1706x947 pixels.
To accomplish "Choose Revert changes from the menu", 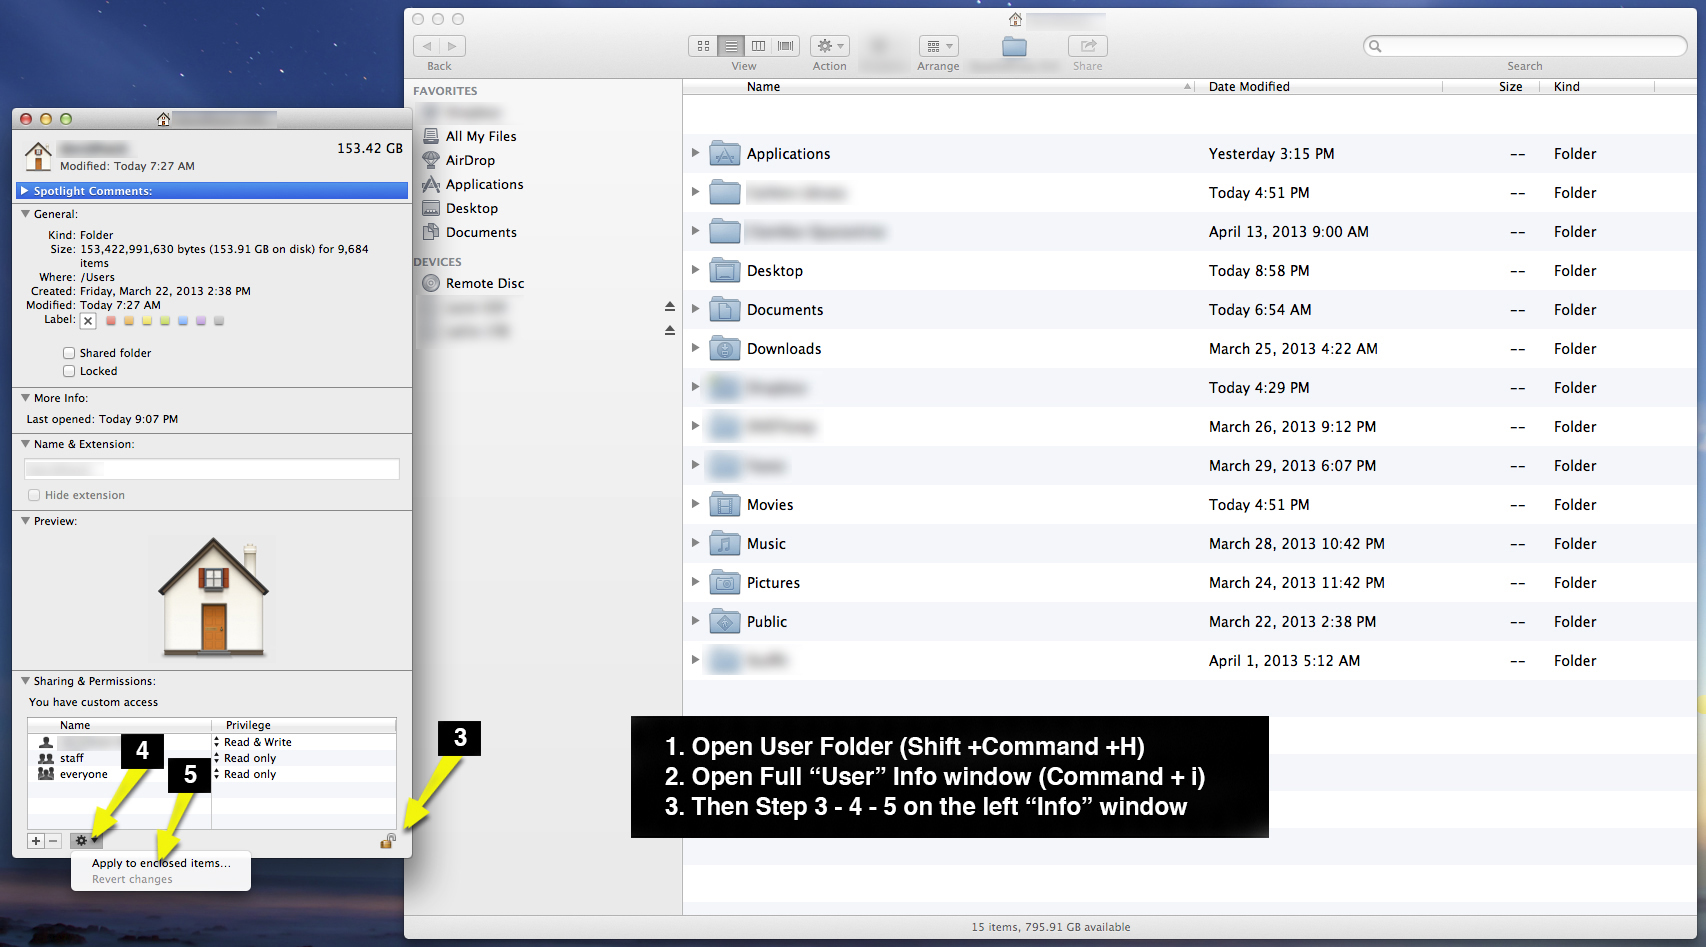I will coord(132,880).
